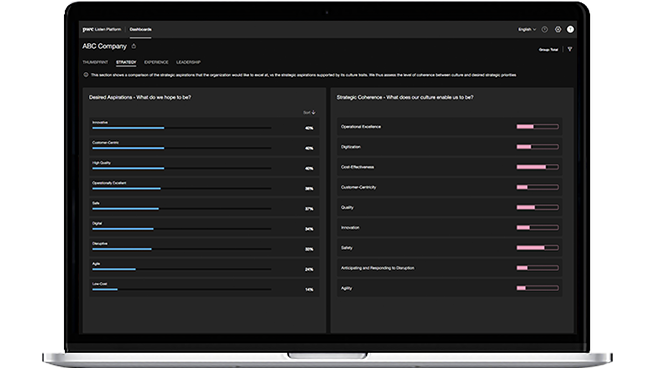The image size is (655, 368).
Task: Click the Innovative aspiration bar
Action: 182,128
